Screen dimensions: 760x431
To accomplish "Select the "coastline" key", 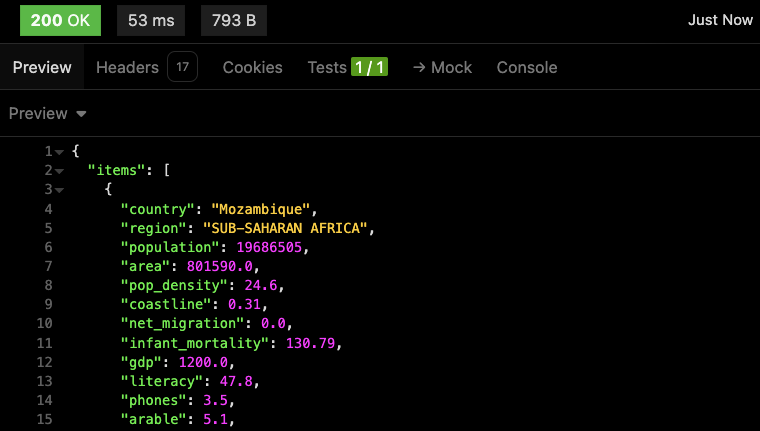I will [x=166, y=304].
